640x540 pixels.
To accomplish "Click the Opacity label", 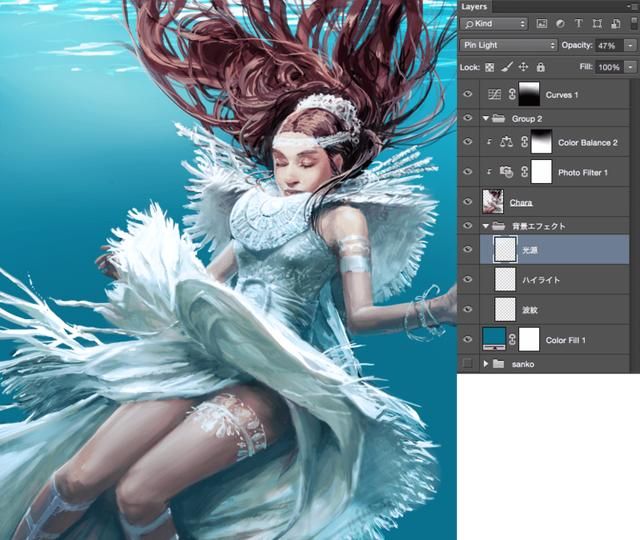I will [x=577, y=45].
